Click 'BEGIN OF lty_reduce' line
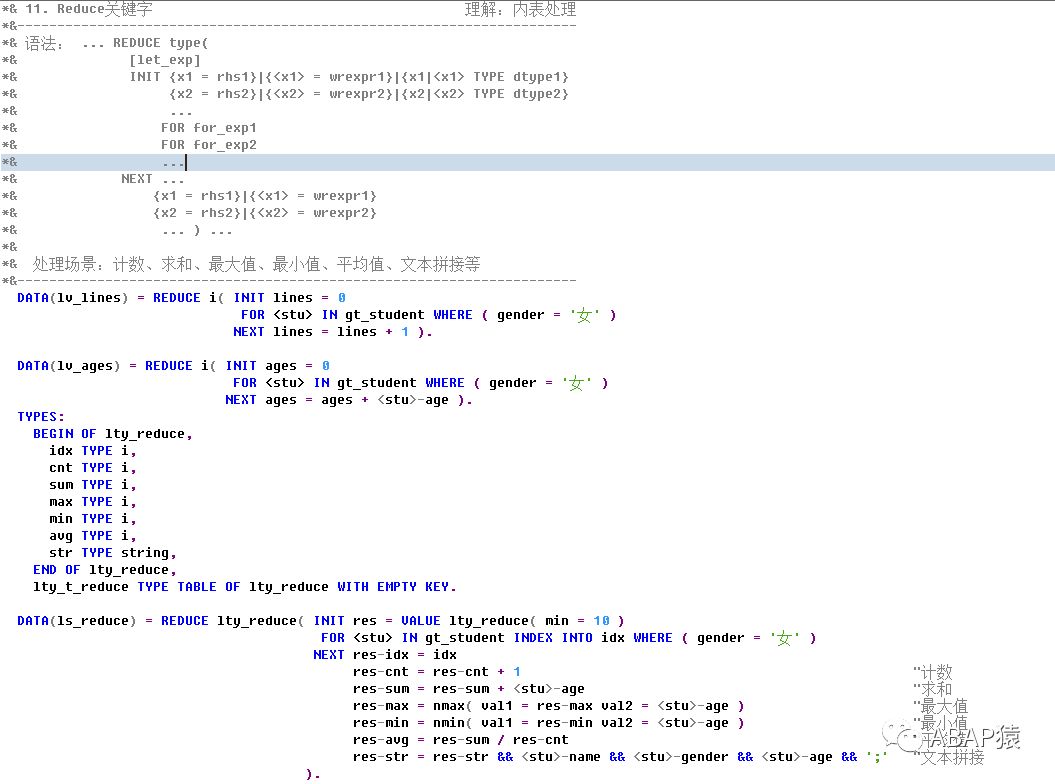1055x784 pixels. click(x=113, y=434)
